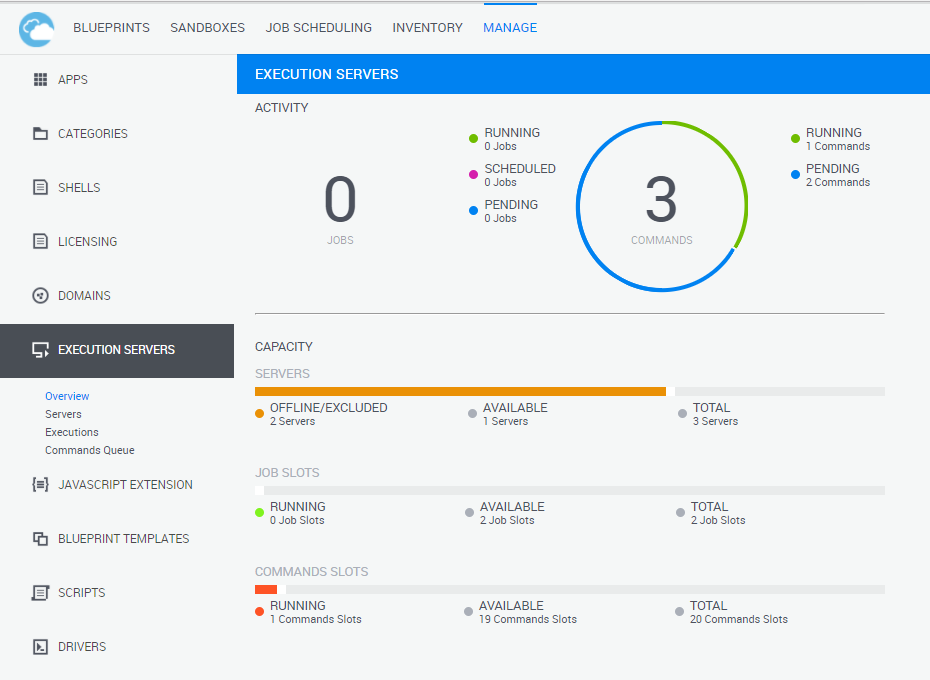
Task: Open the Commands Queue link
Action: point(89,450)
